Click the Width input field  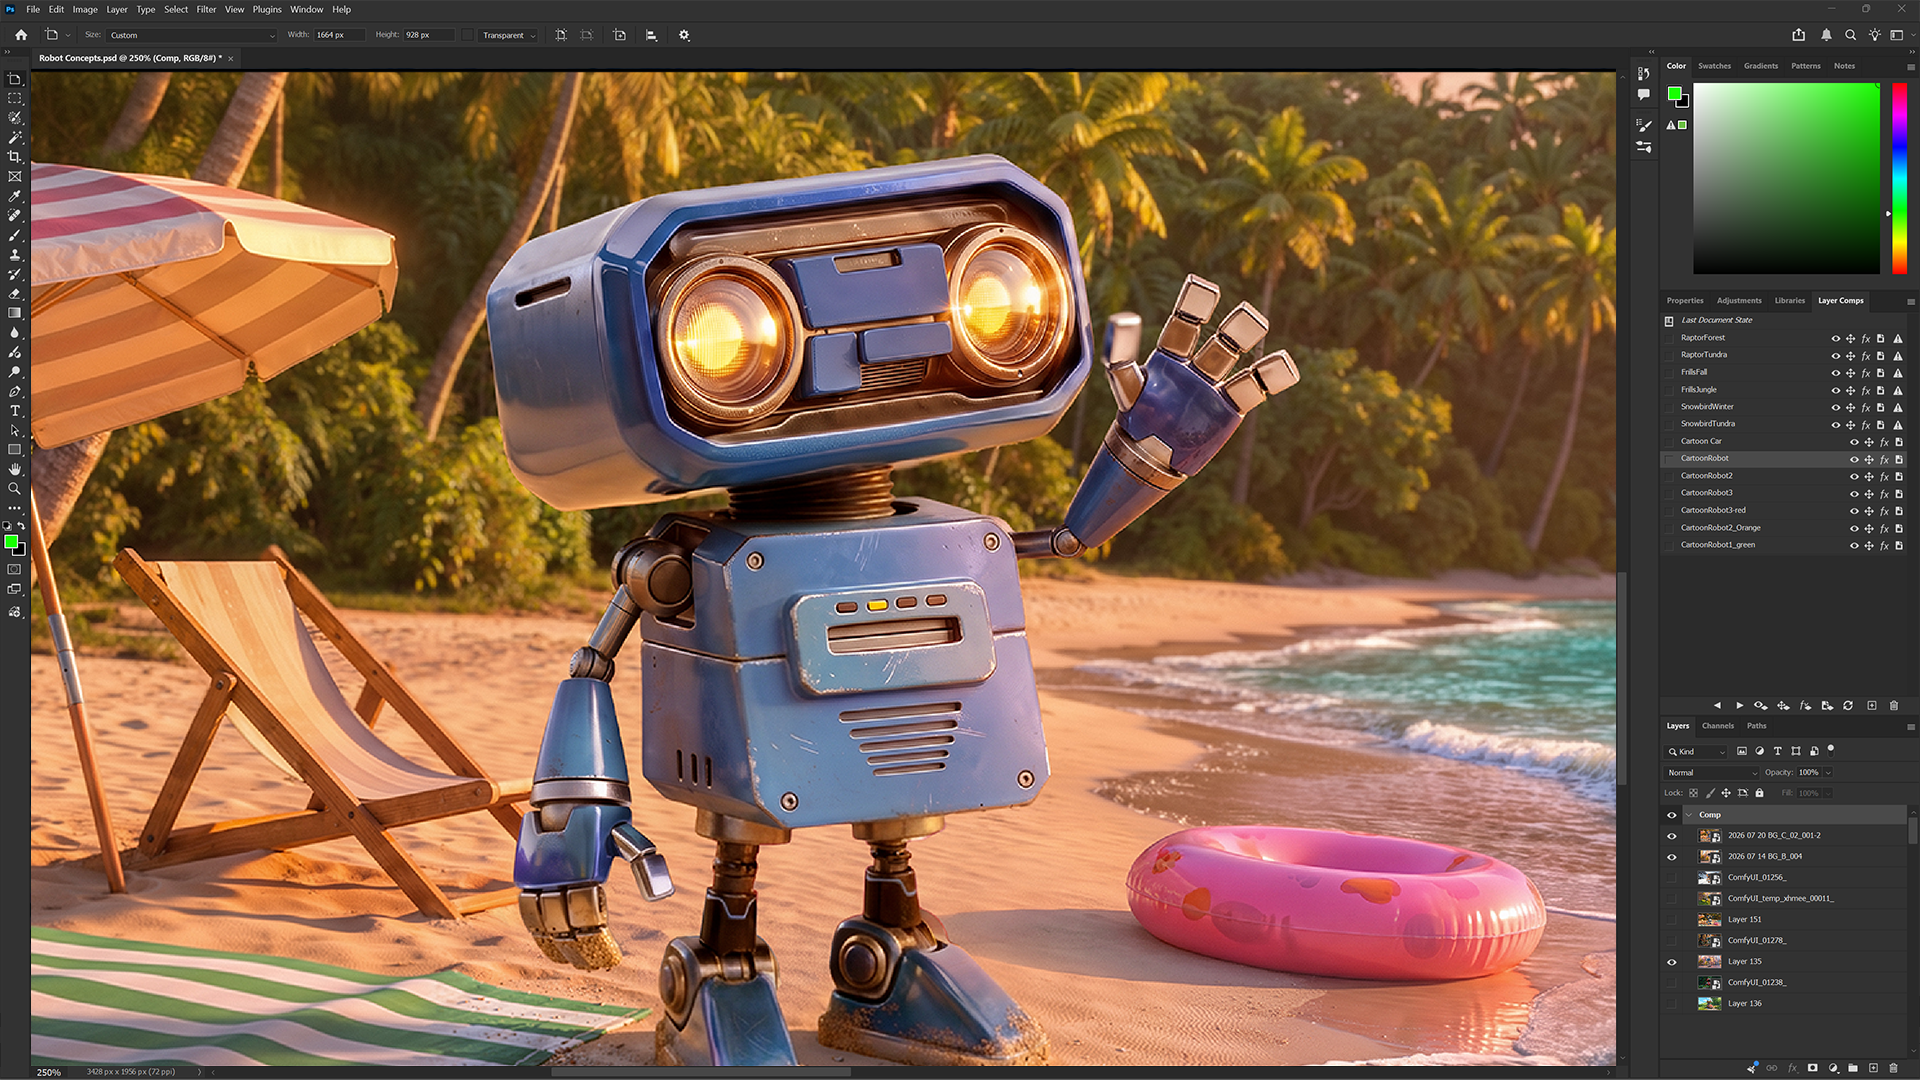(x=339, y=35)
